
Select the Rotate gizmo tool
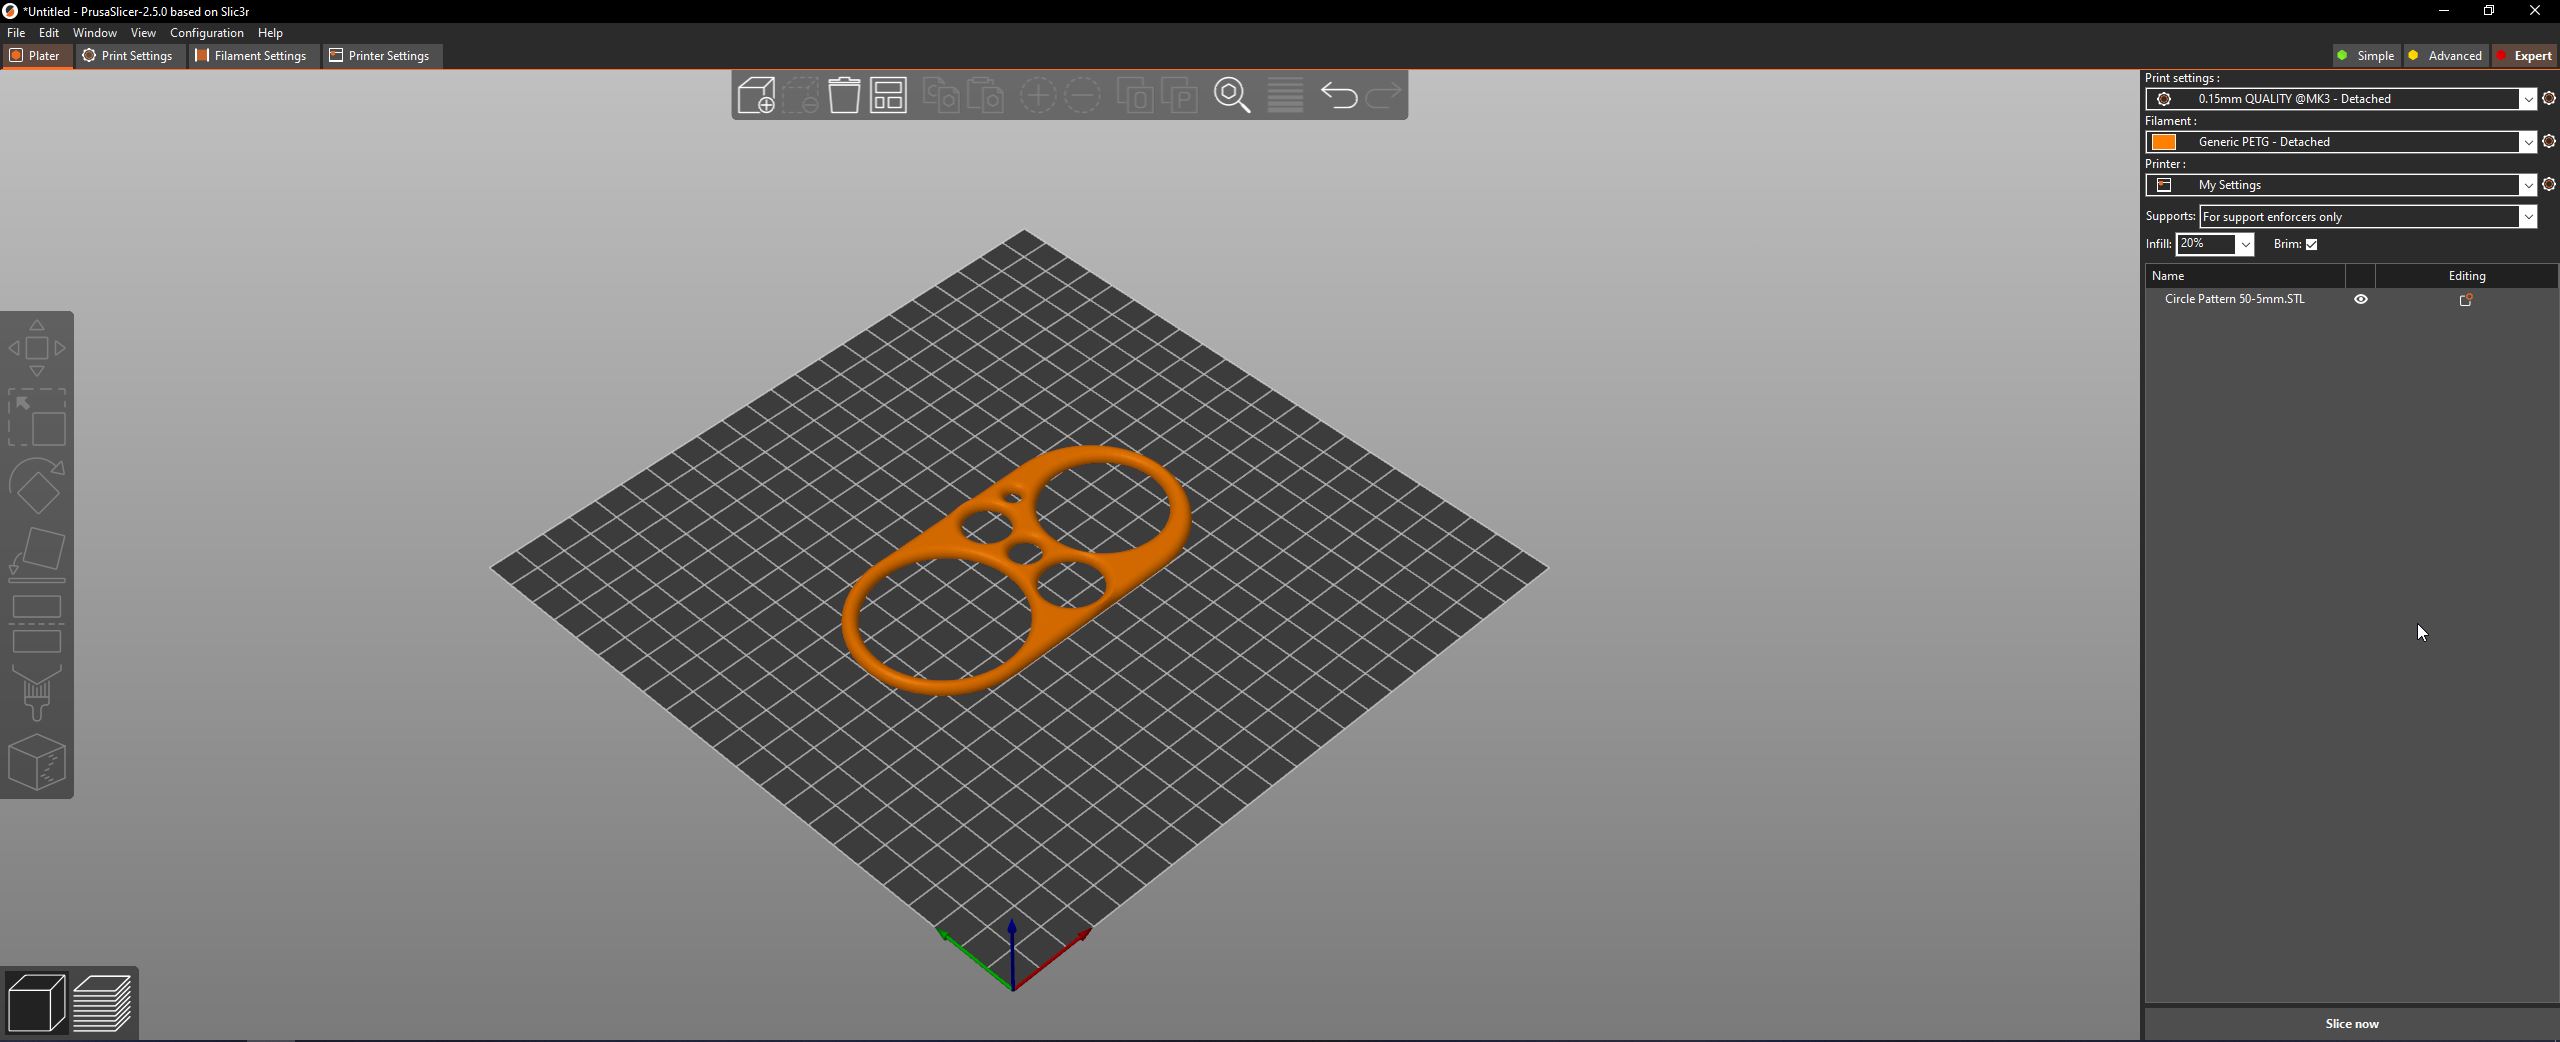tap(37, 486)
